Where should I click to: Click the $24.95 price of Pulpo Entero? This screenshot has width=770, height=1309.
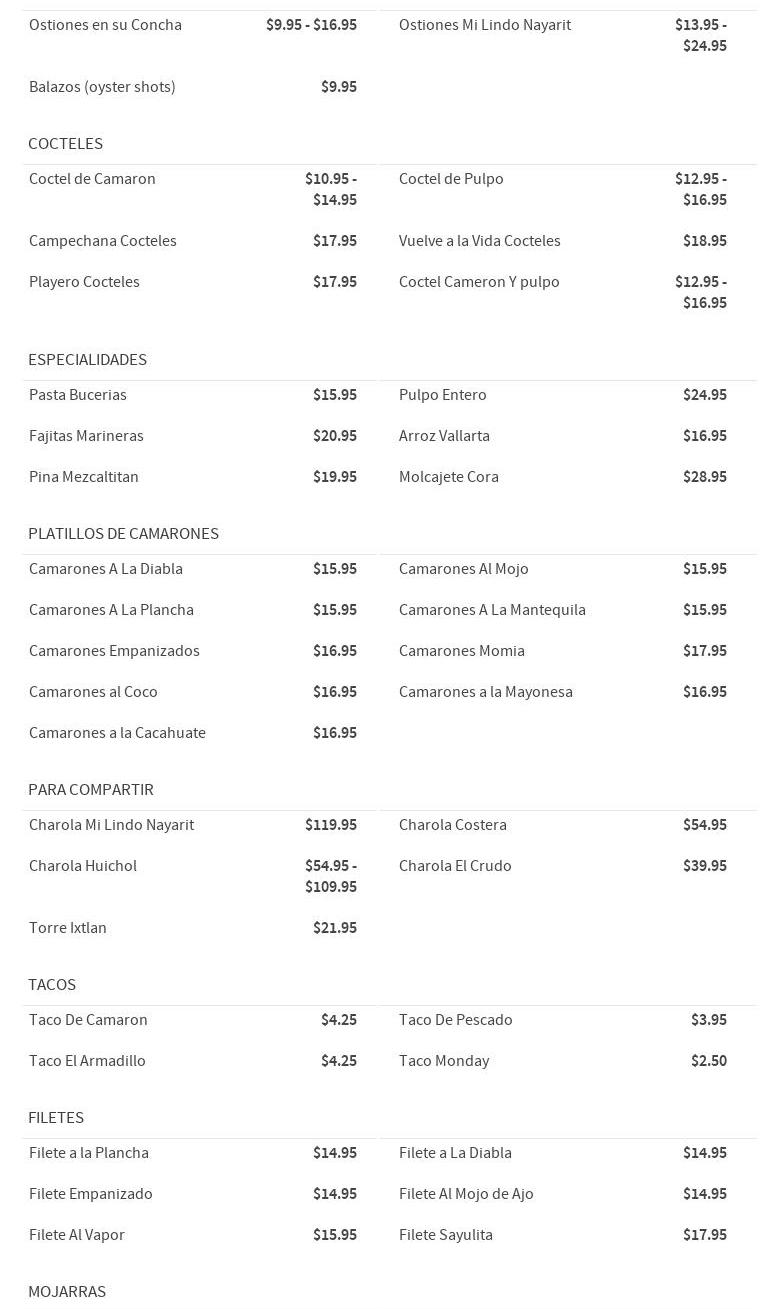tap(704, 395)
